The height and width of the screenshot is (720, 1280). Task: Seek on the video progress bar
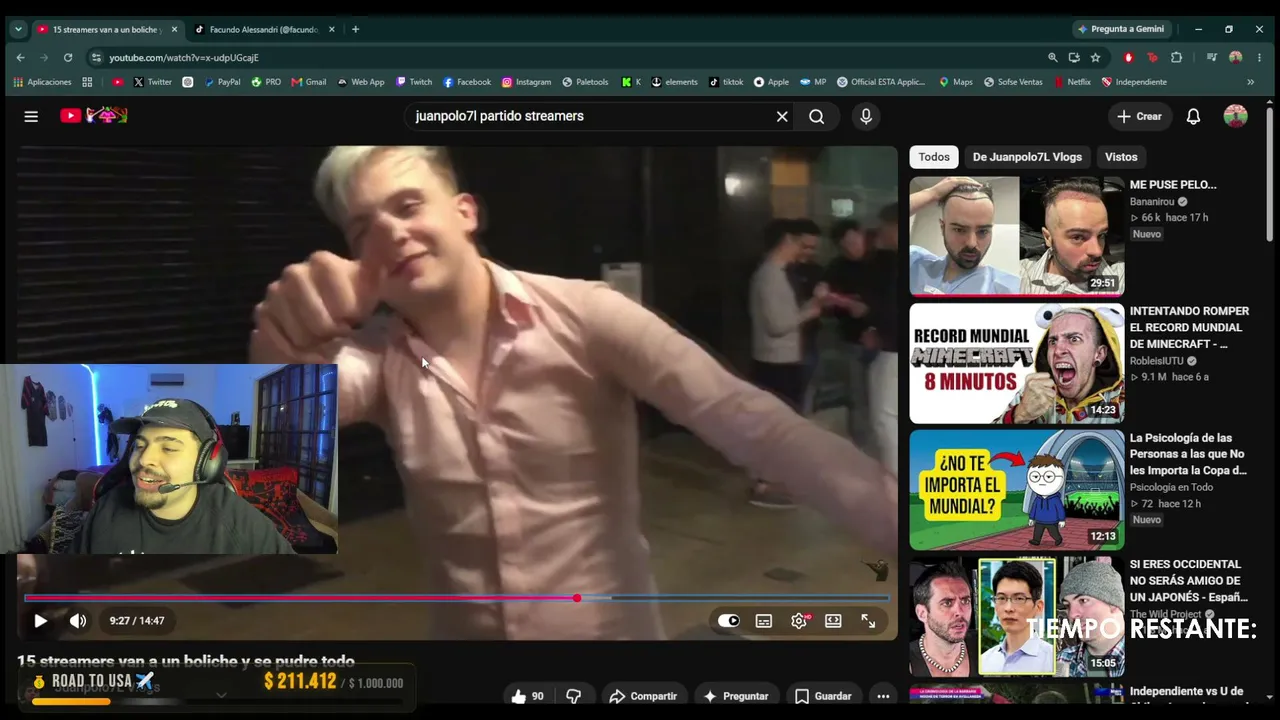click(x=457, y=598)
